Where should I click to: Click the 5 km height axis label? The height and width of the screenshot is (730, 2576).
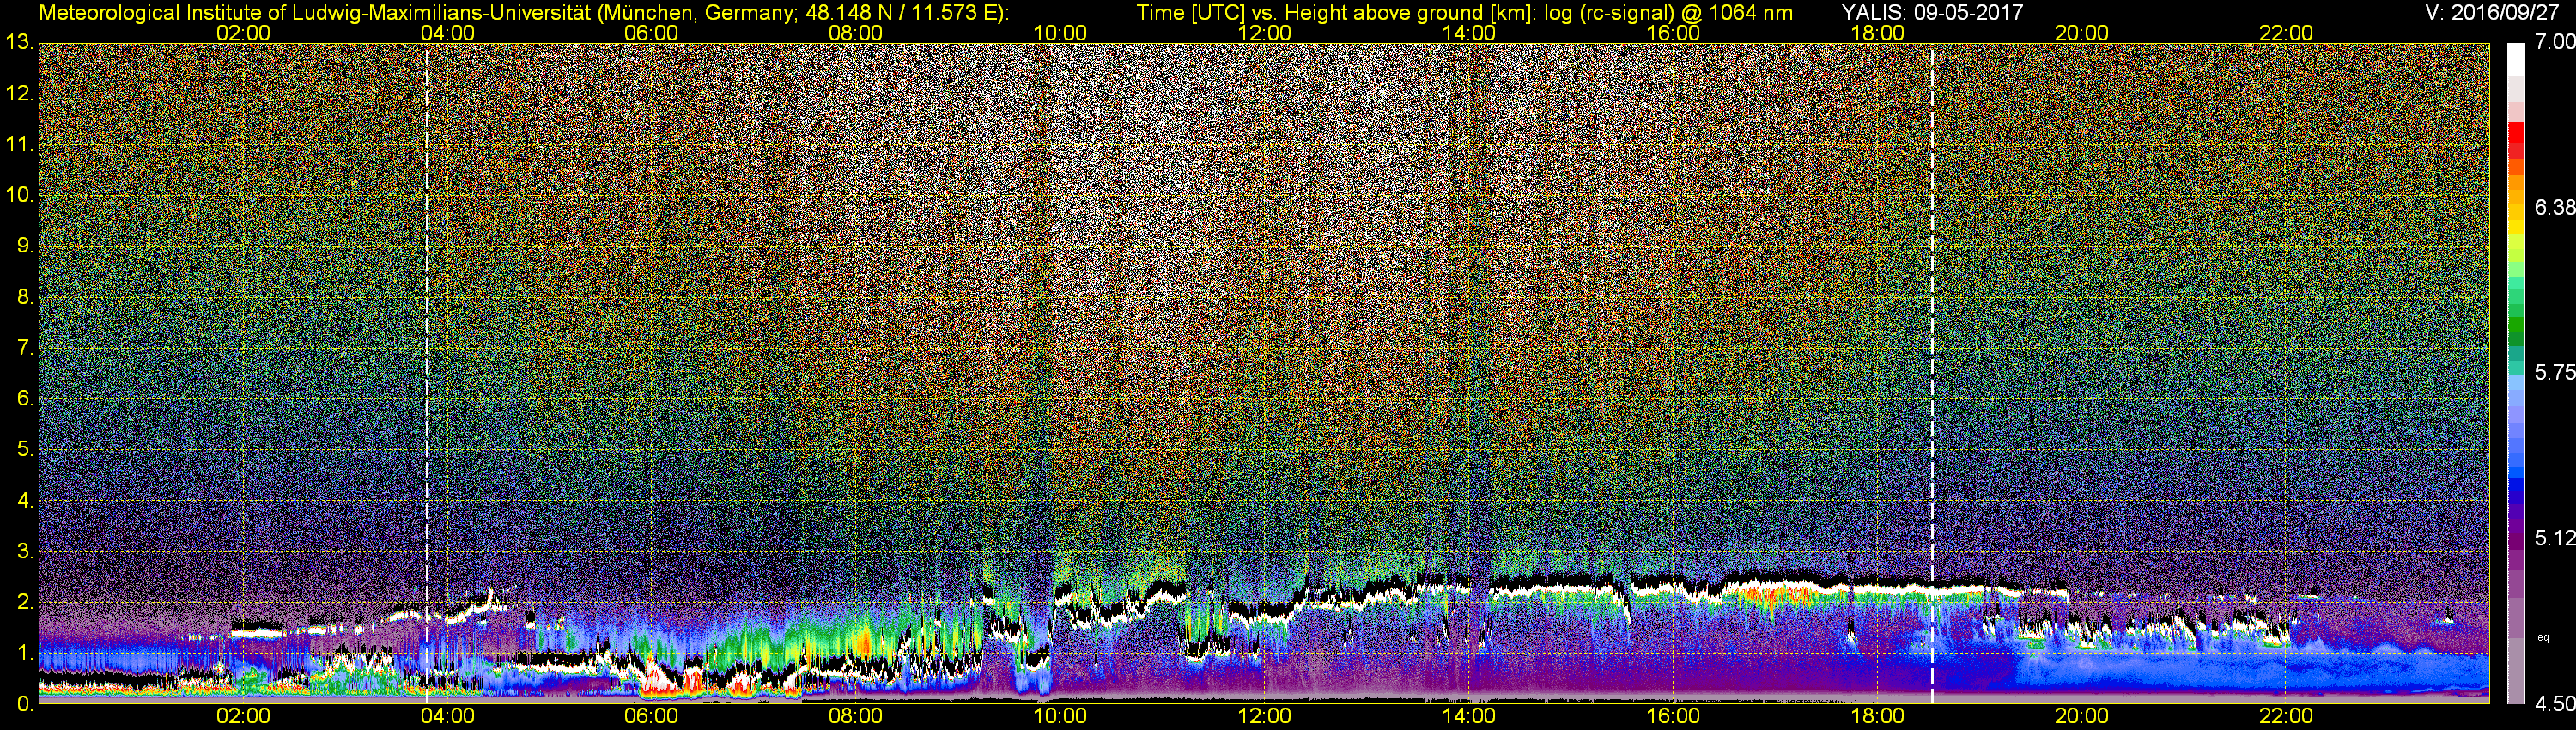(x=24, y=450)
